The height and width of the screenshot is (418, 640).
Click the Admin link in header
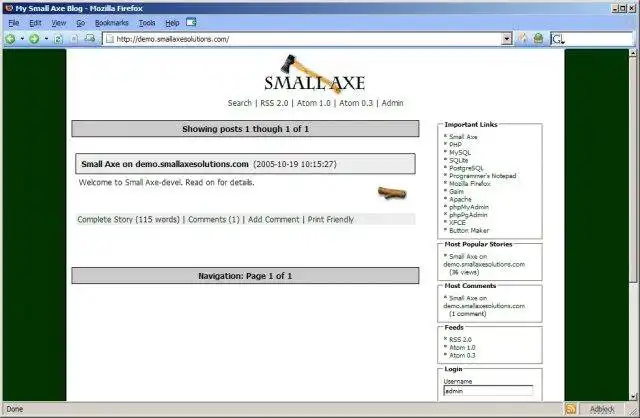pyautogui.click(x=392, y=103)
